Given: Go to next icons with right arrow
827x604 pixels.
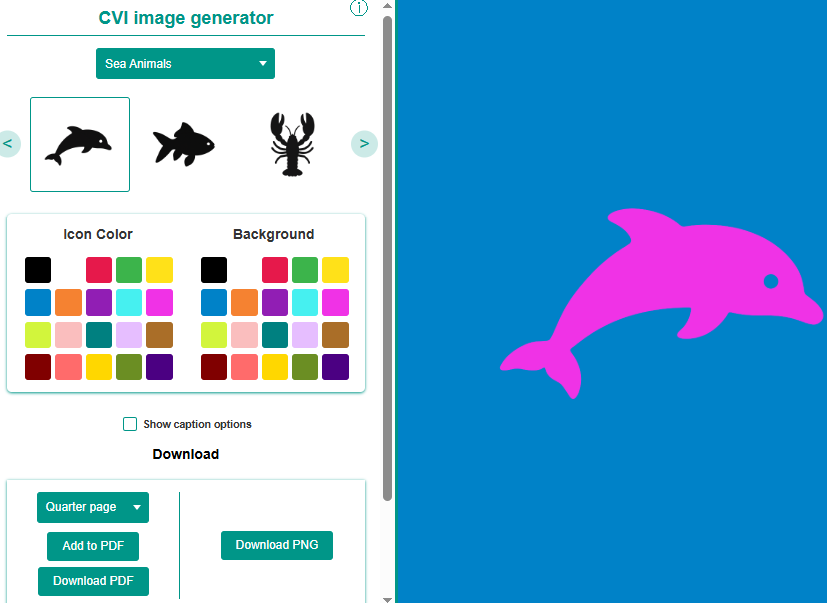Looking at the screenshot, I should [x=364, y=143].
